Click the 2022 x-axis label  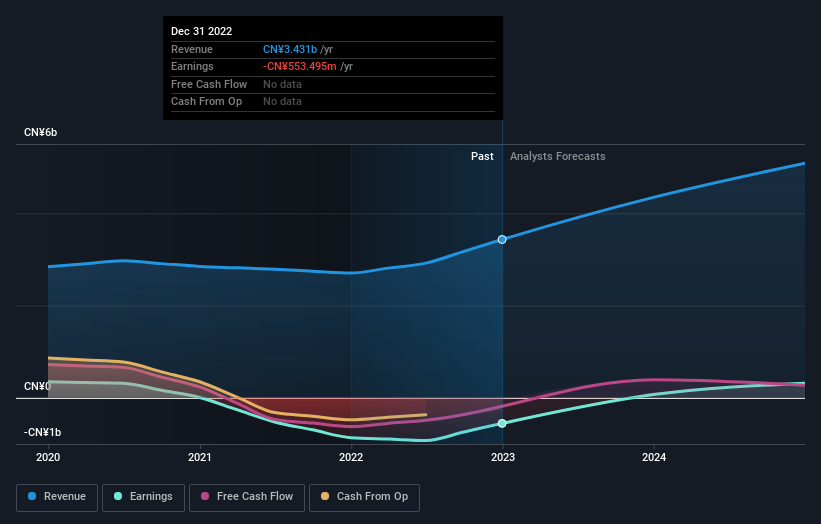[x=351, y=457]
